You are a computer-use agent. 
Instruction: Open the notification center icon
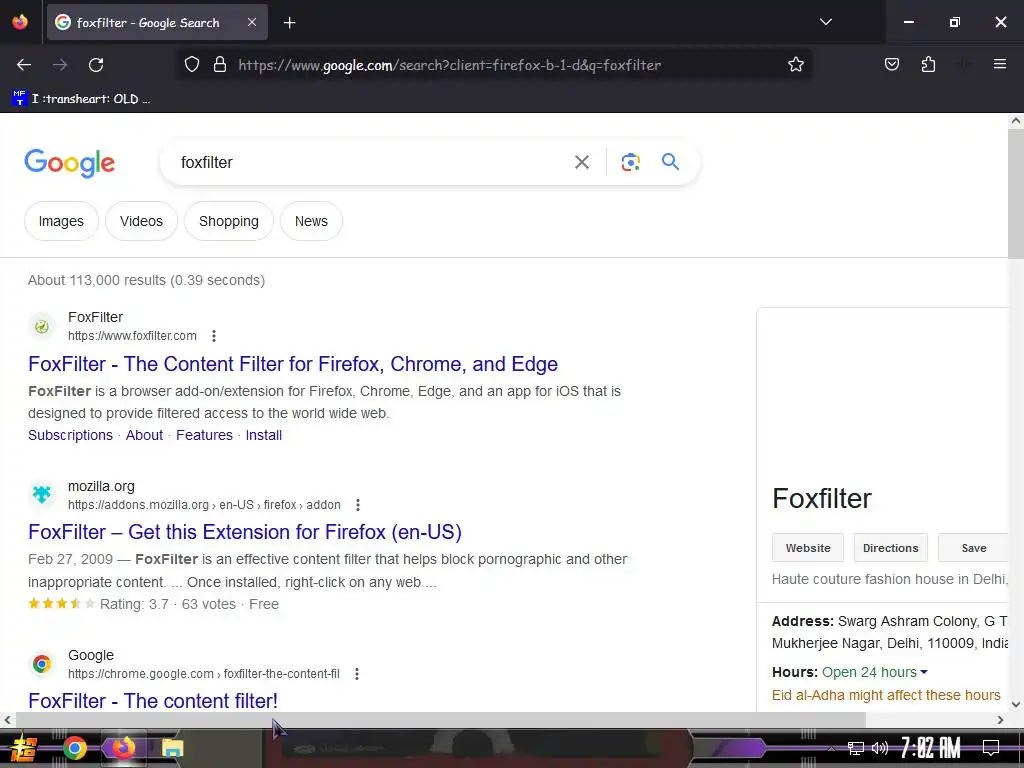[x=991, y=748]
